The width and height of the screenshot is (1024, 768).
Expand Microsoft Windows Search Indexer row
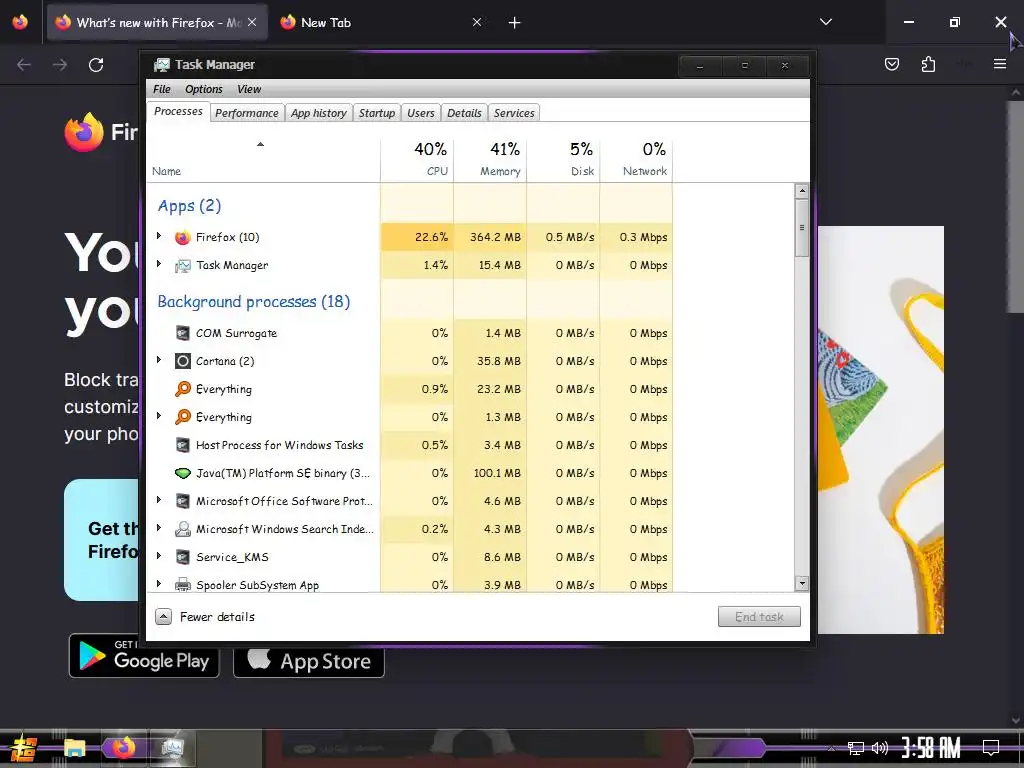coord(159,528)
